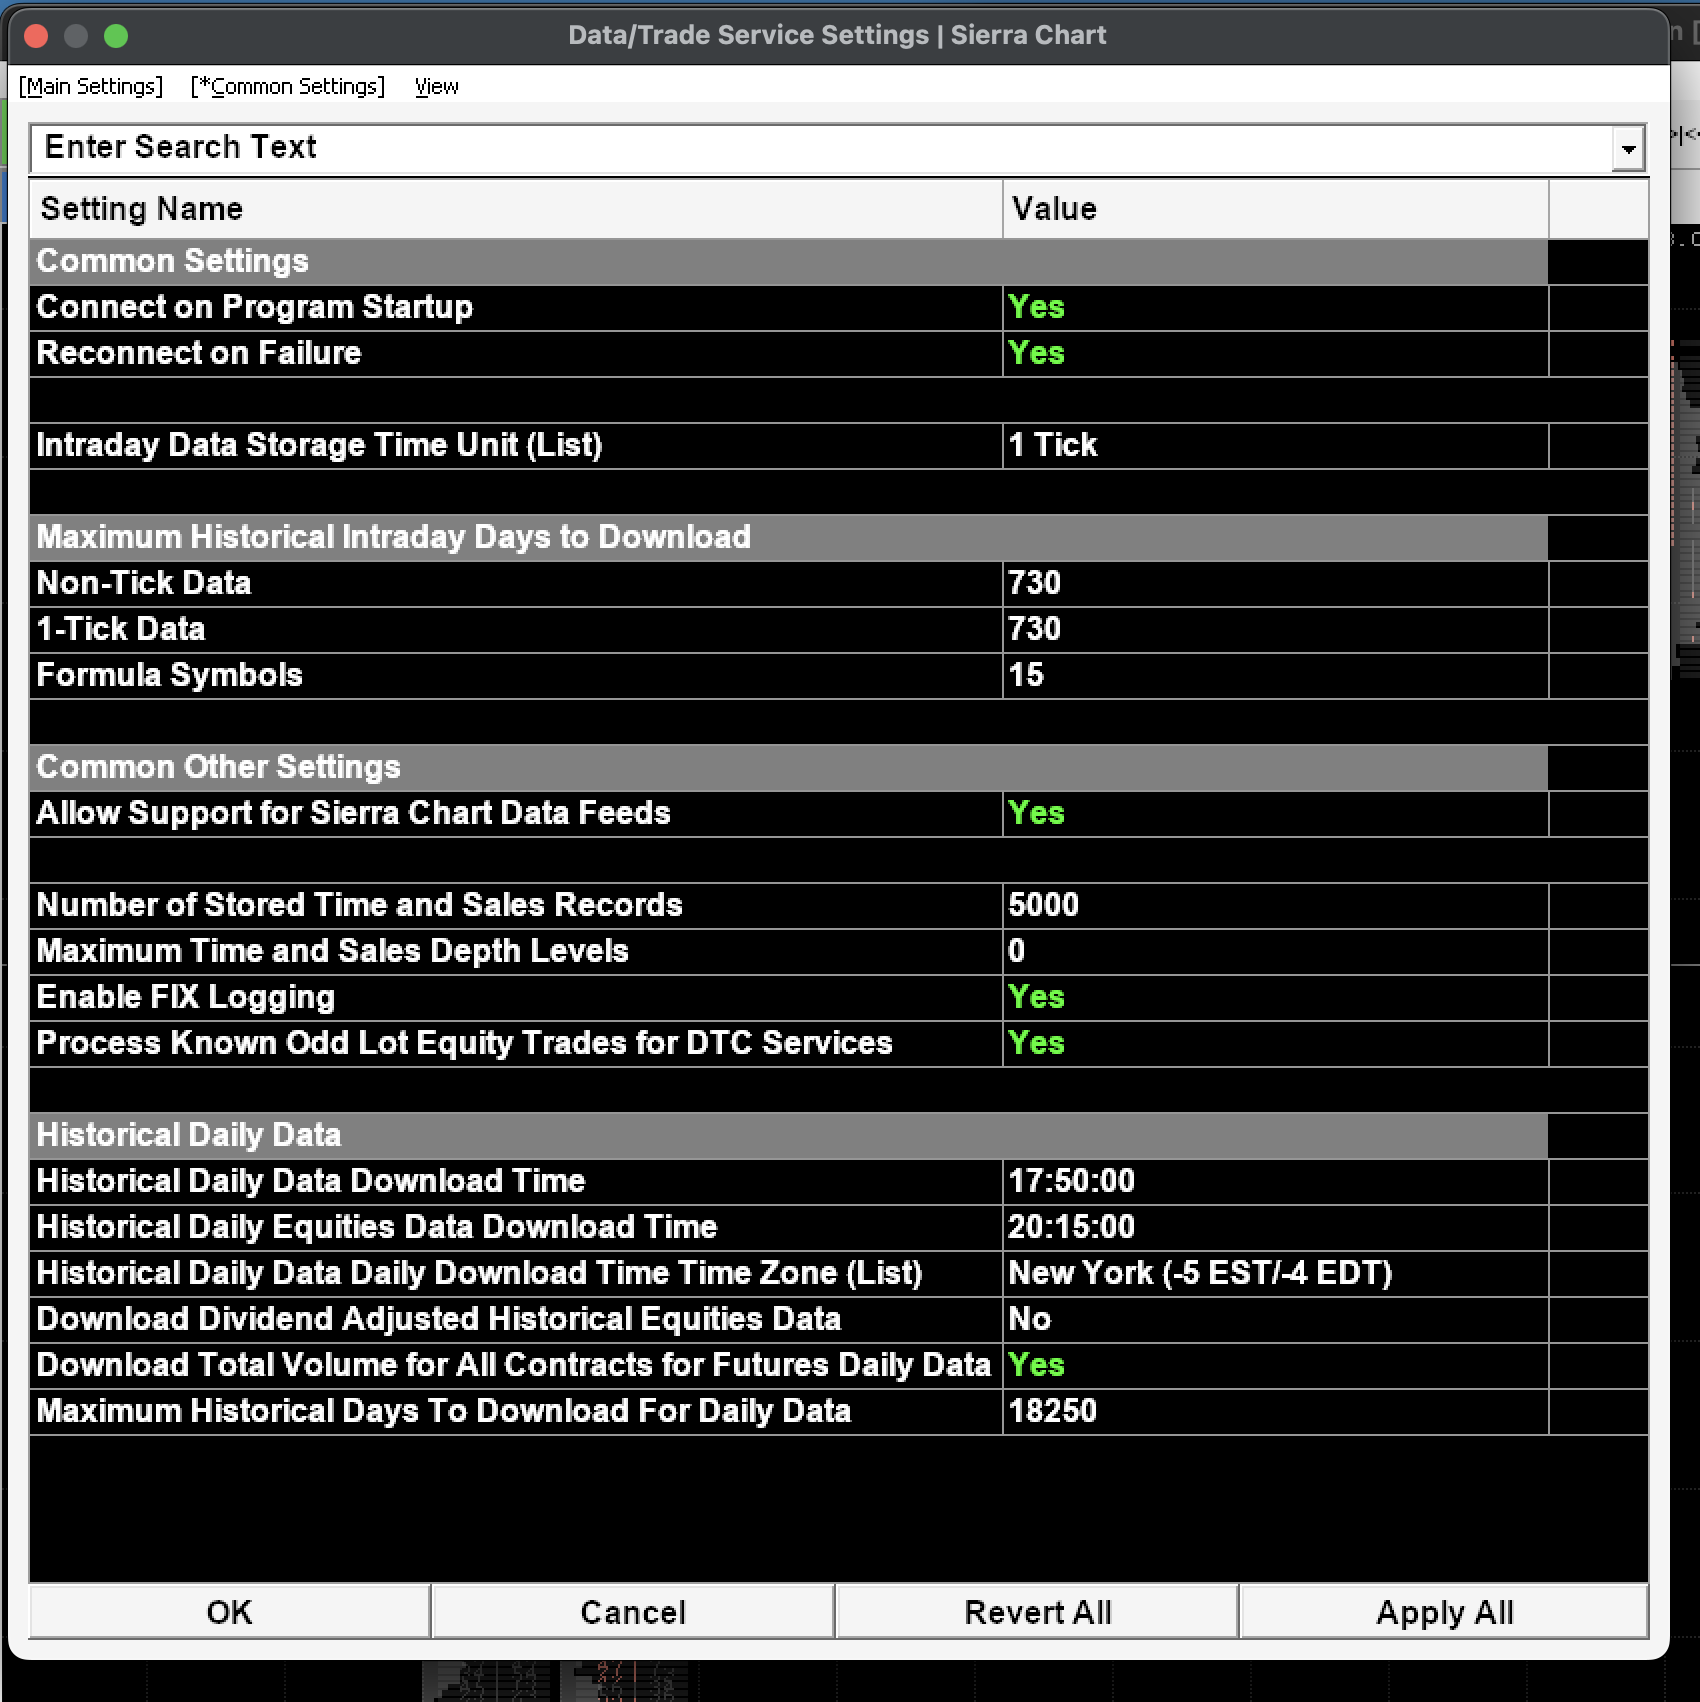Toggle Allow Support for Sierra Chart Data Feeds value
The image size is (1700, 1702).
point(1275,814)
